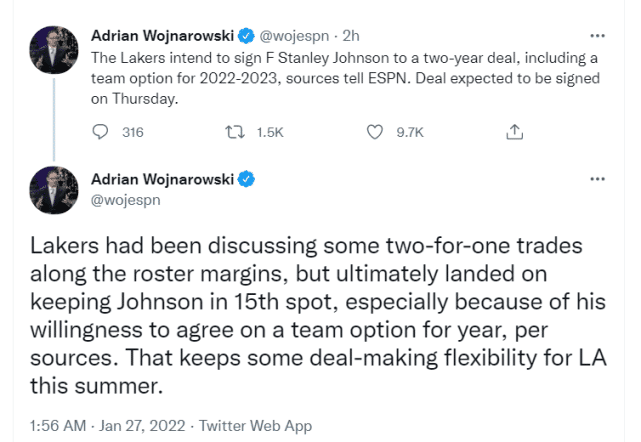Open Adrian Wojnarowski name on first tweet
Viewport: 641px width, 442px height.
pyautogui.click(x=163, y=36)
